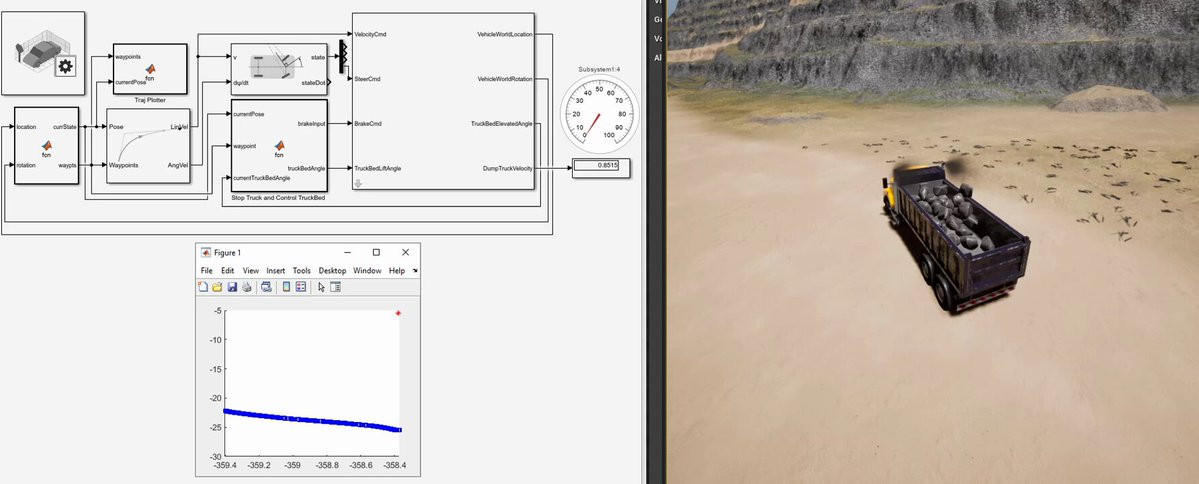Screen dimensions: 1199x484
Task: Click the currentTruckBedAngle input port label
Action: pos(262,177)
